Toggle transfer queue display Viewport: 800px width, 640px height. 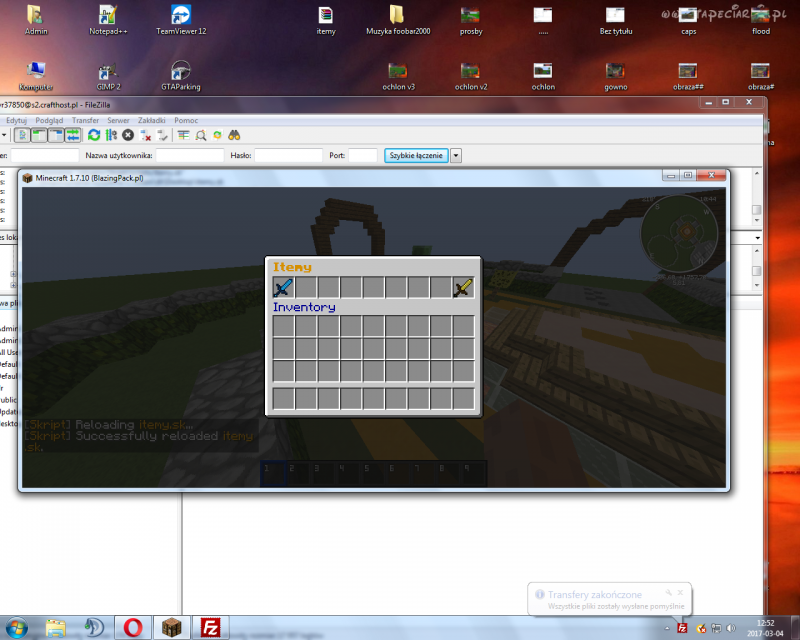pos(72,135)
